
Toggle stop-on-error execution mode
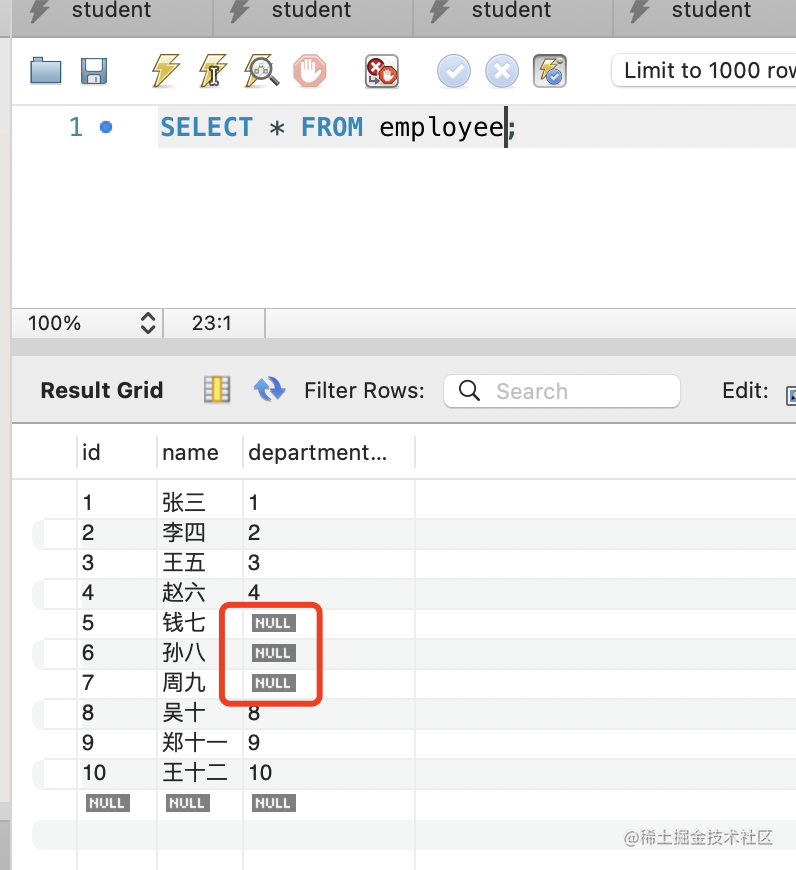[x=382, y=71]
